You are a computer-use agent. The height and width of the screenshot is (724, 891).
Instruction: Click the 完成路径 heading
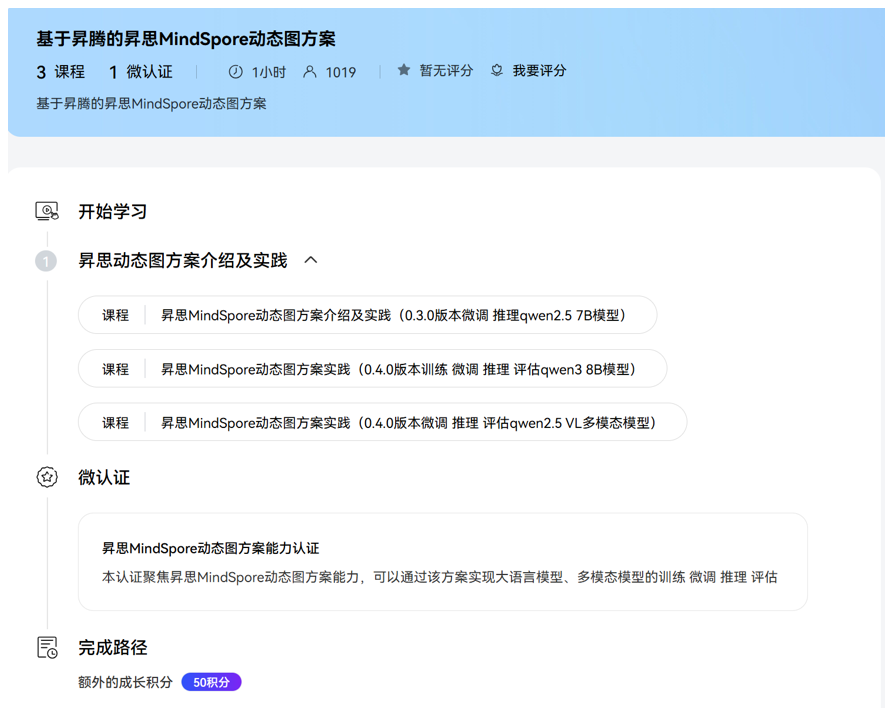tap(113, 647)
